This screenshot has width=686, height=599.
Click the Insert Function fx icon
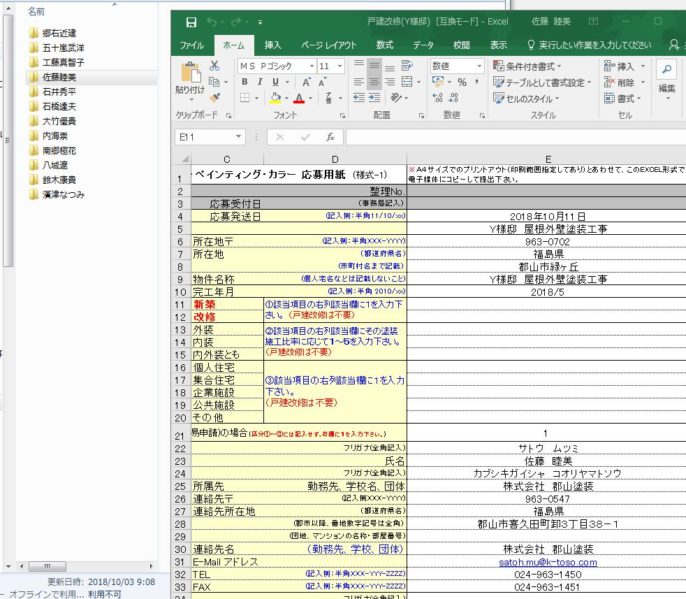point(330,137)
